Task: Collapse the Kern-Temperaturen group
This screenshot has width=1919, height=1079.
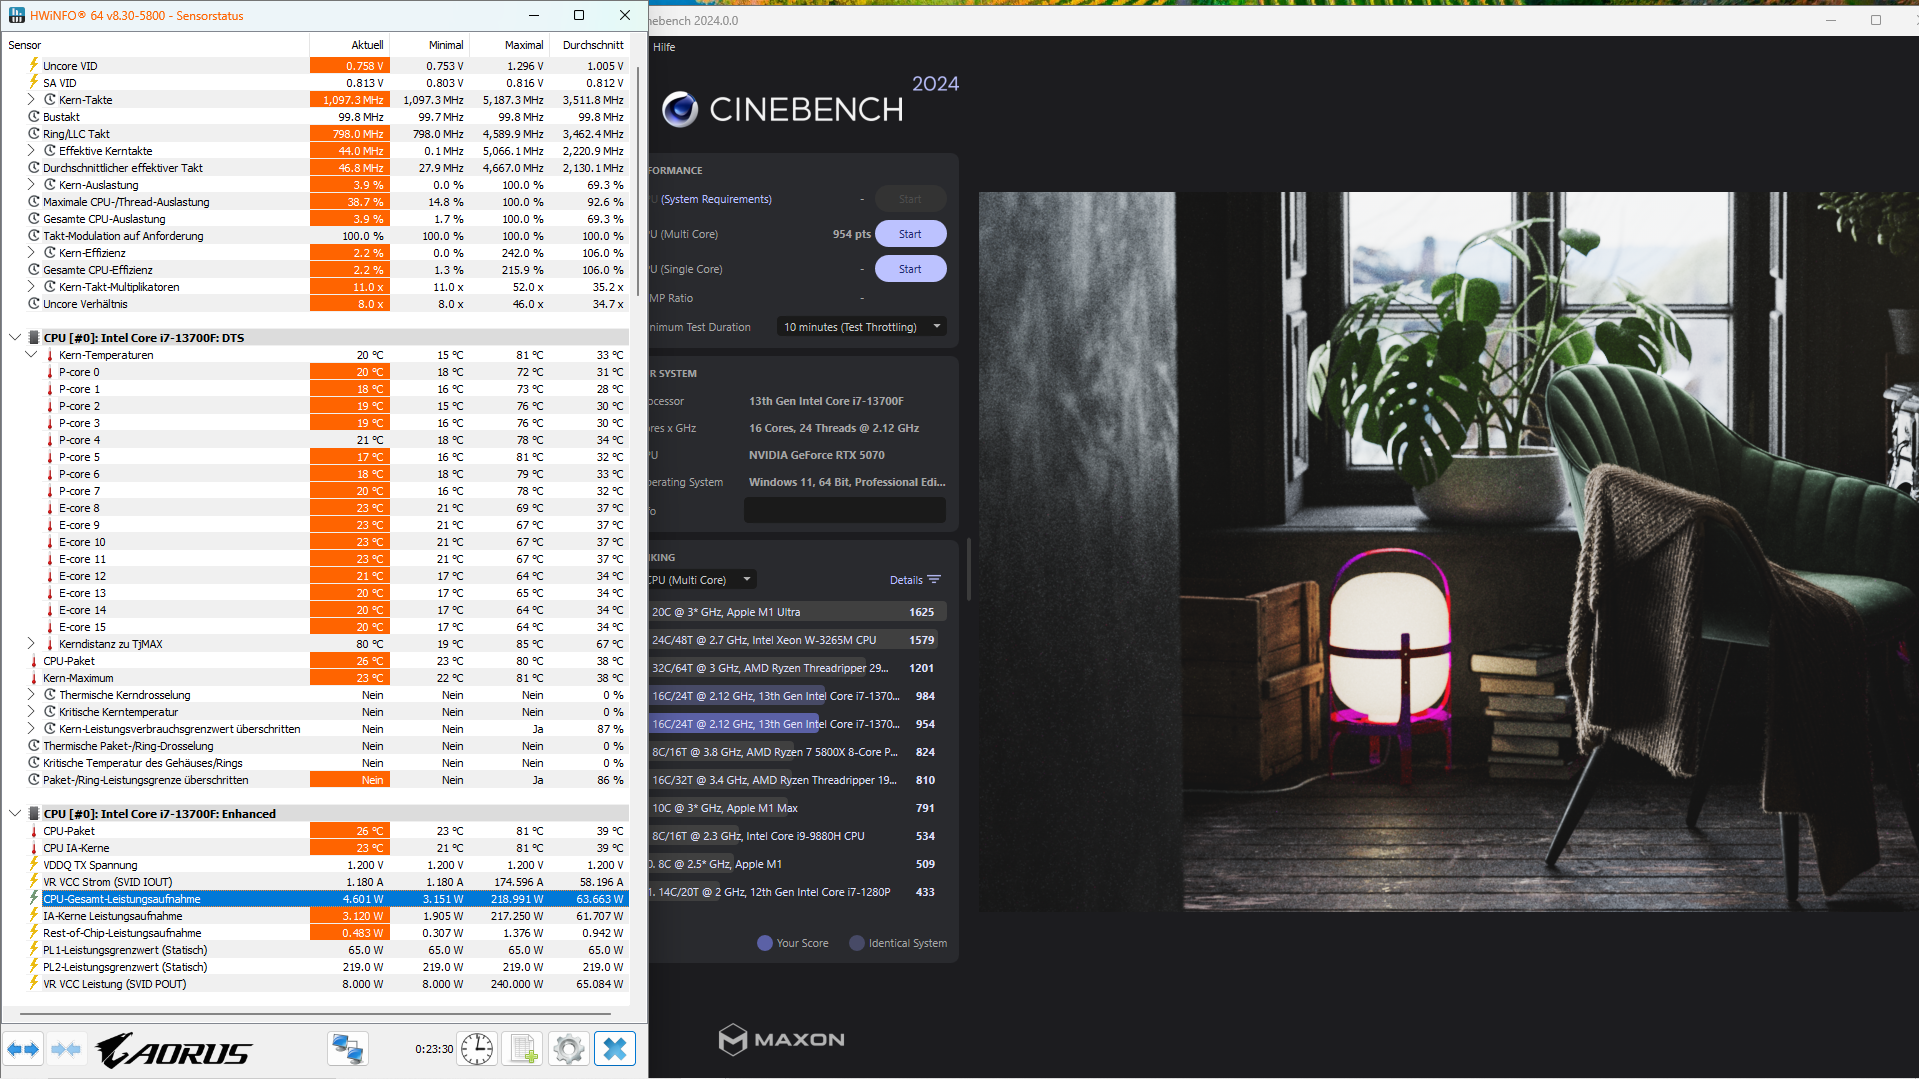Action: [31, 355]
